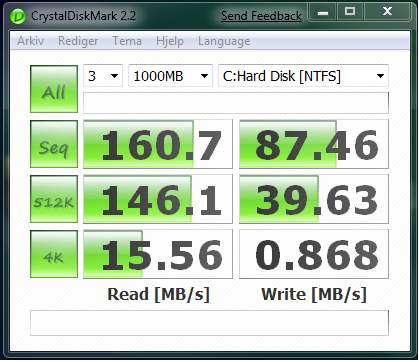Close the CrystalDiskMark window

(x=387, y=12)
